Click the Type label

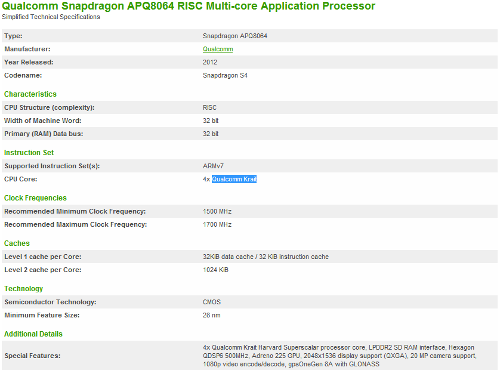pos(13,36)
